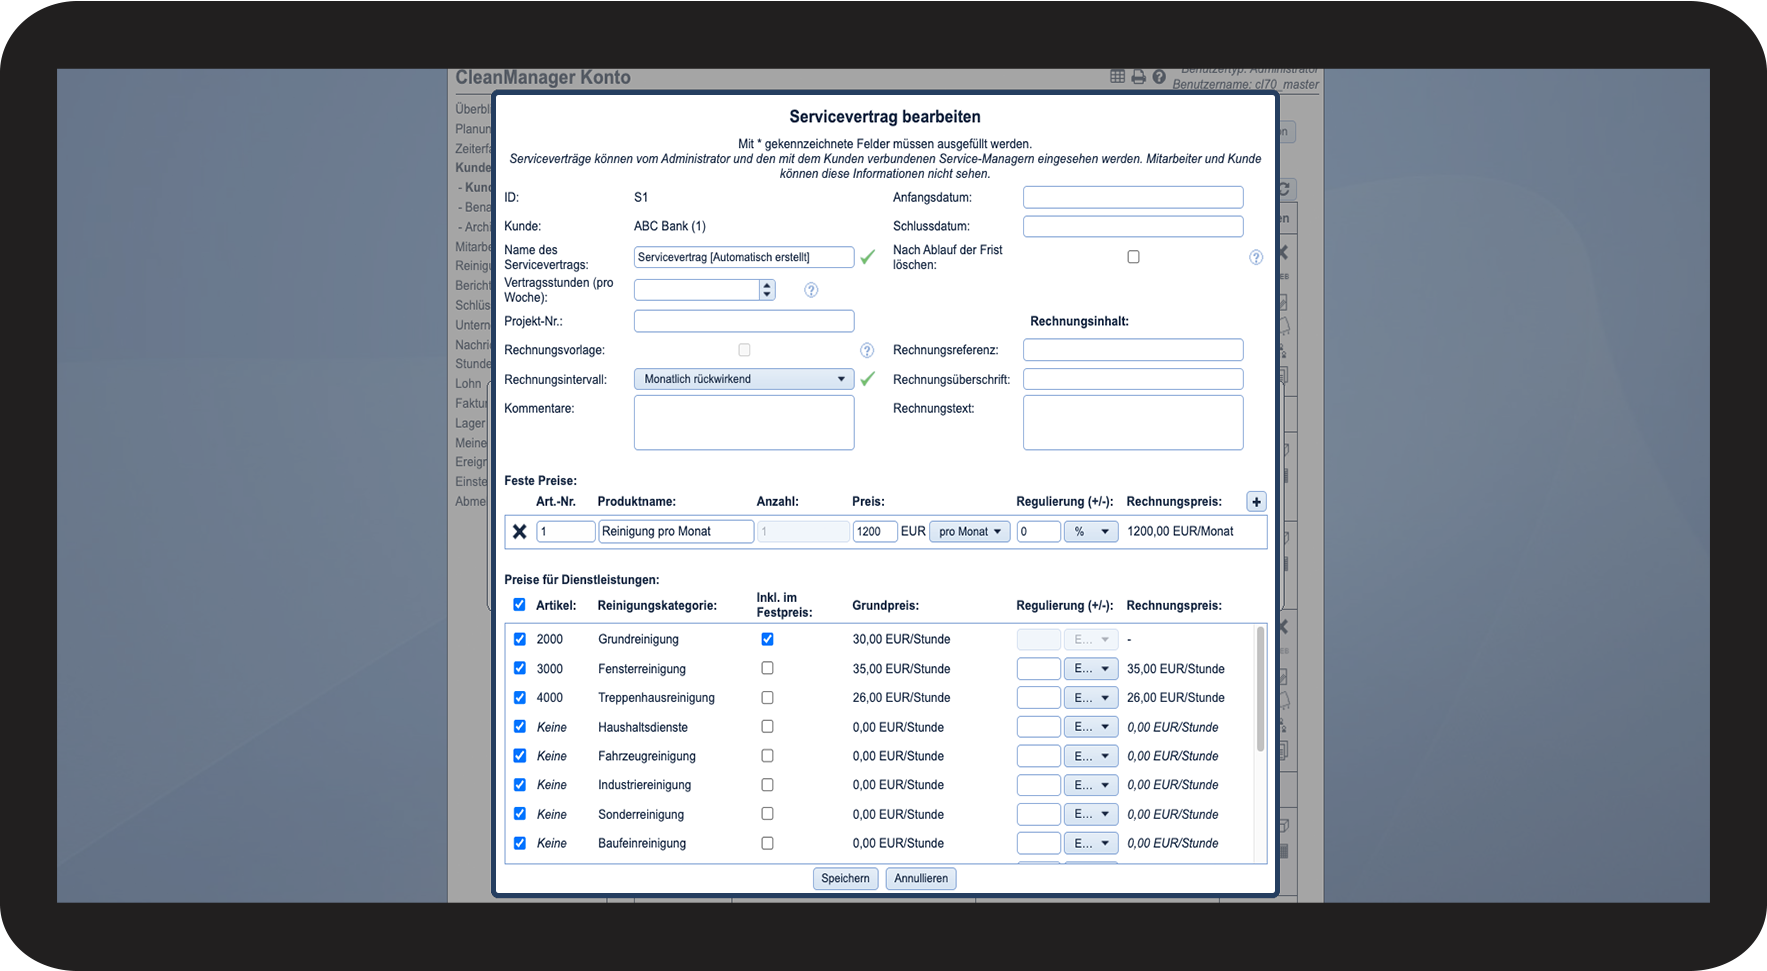Click the customer name ABC Bank (1)
Screen dimensions: 1767x971
pos(670,226)
